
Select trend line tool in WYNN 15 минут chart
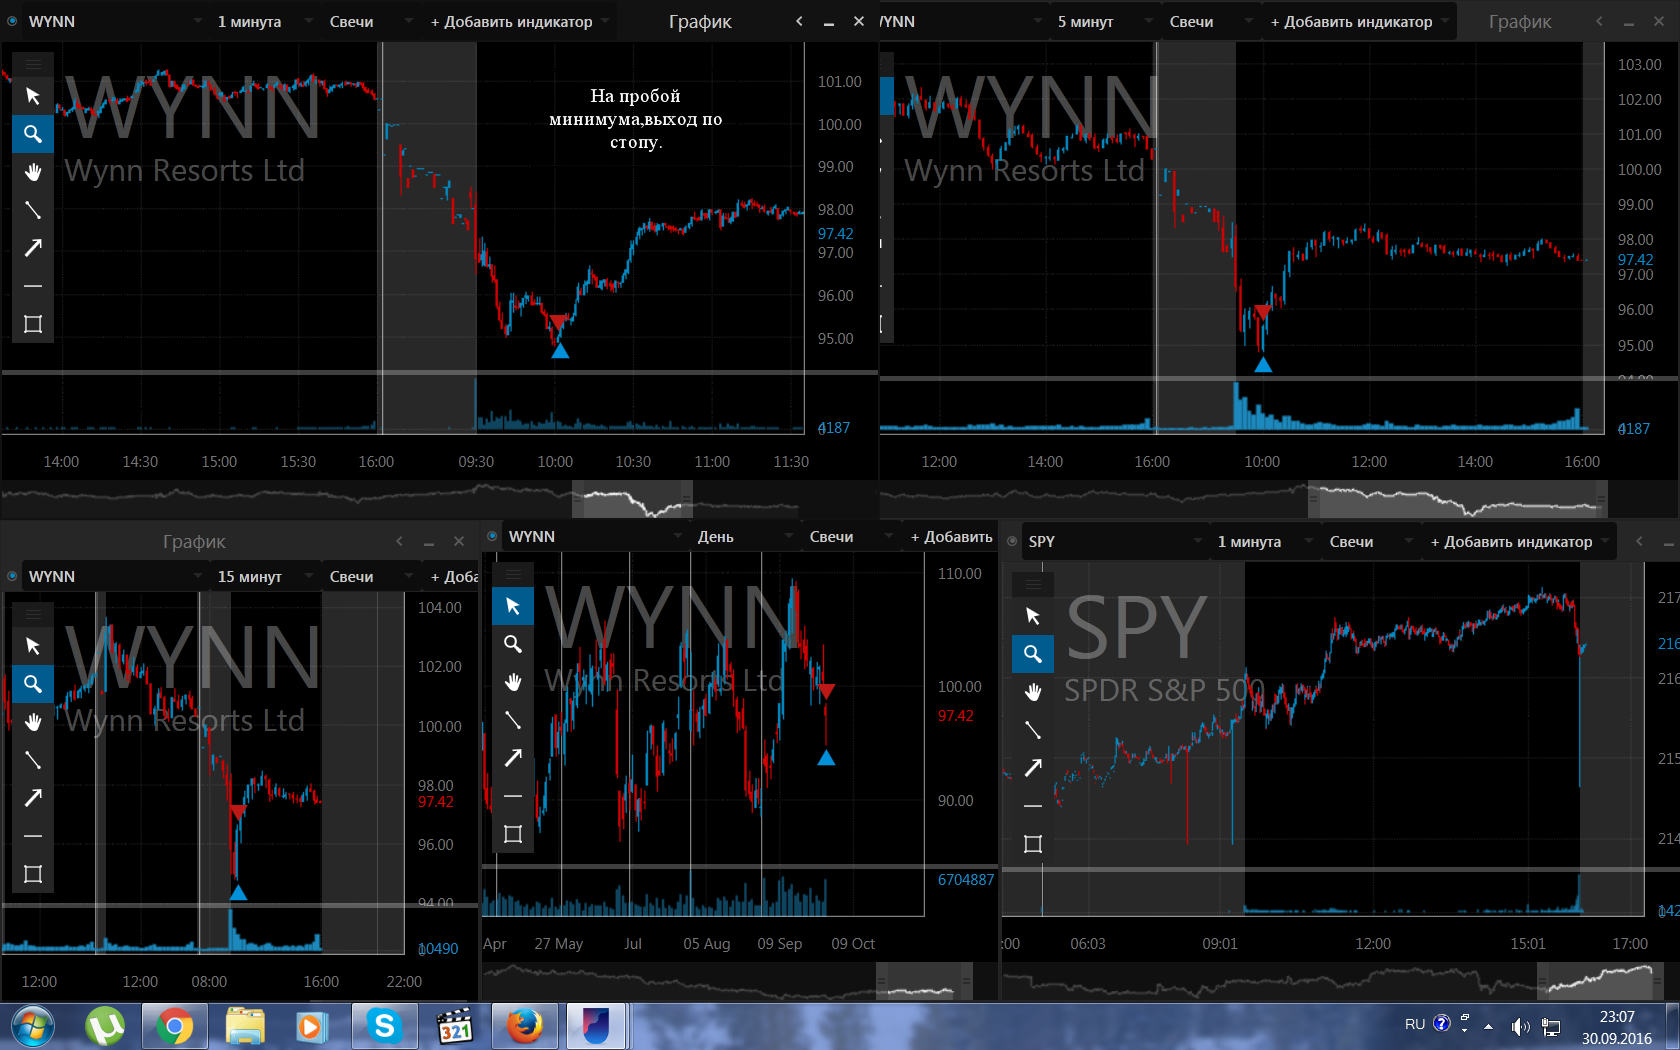33,760
